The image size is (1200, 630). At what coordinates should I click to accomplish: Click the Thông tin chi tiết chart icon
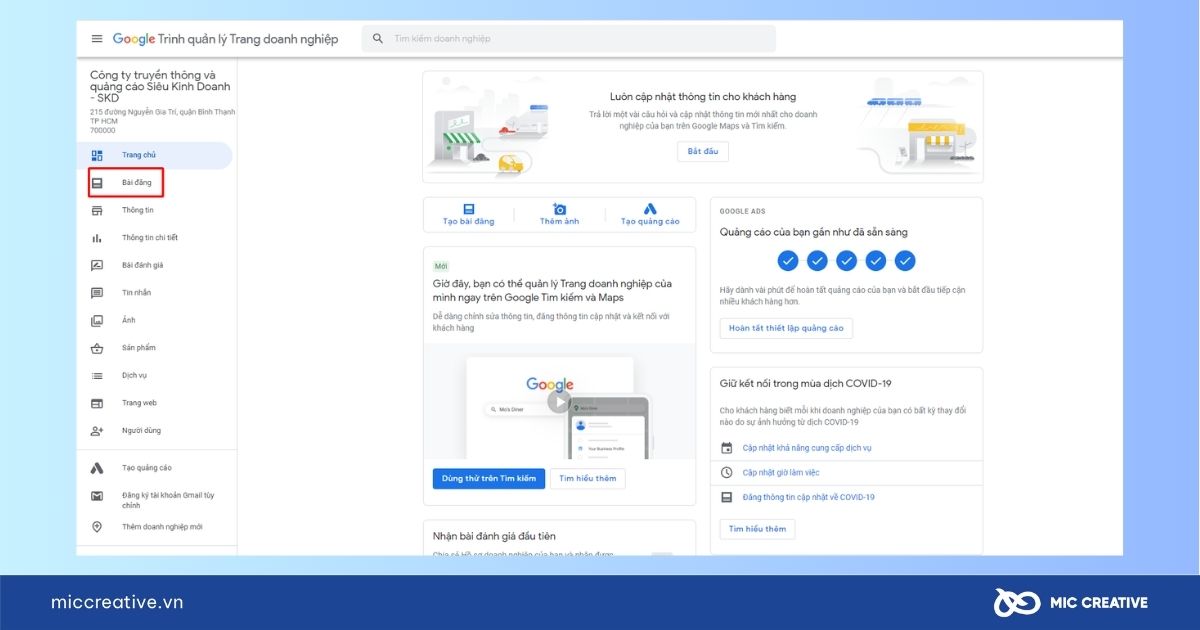97,238
